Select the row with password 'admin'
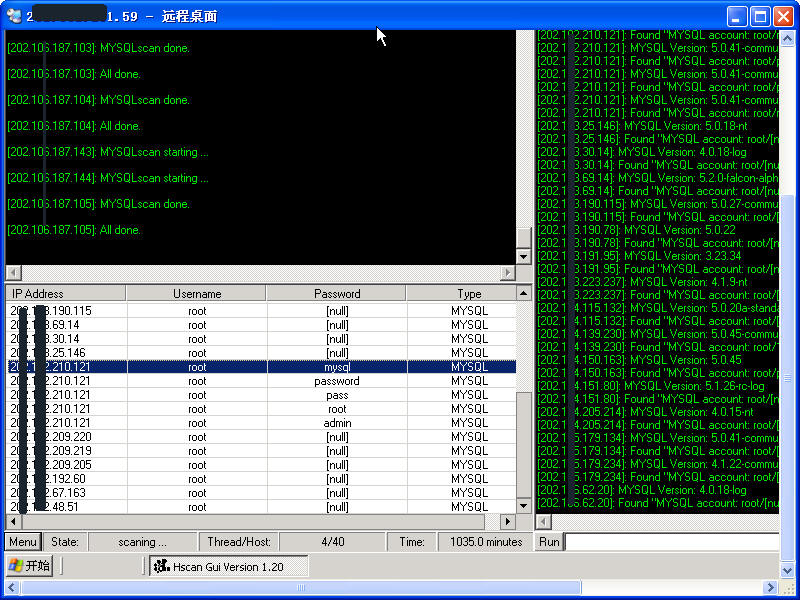Screen dimensions: 800x600 point(261,423)
